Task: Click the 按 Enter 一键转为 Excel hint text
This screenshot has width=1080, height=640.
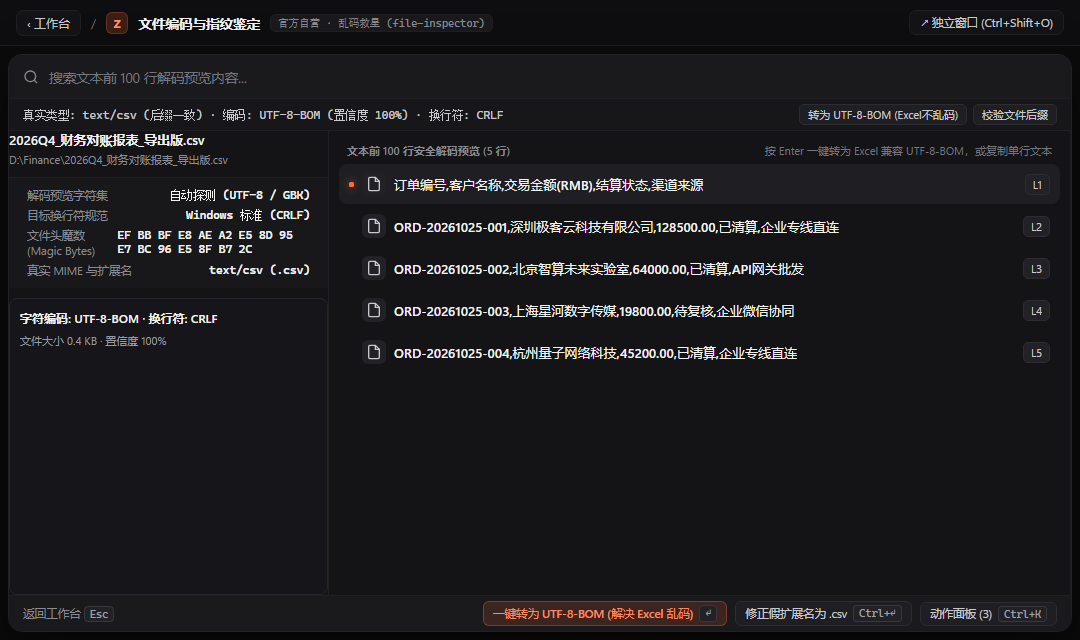Action: [908, 151]
